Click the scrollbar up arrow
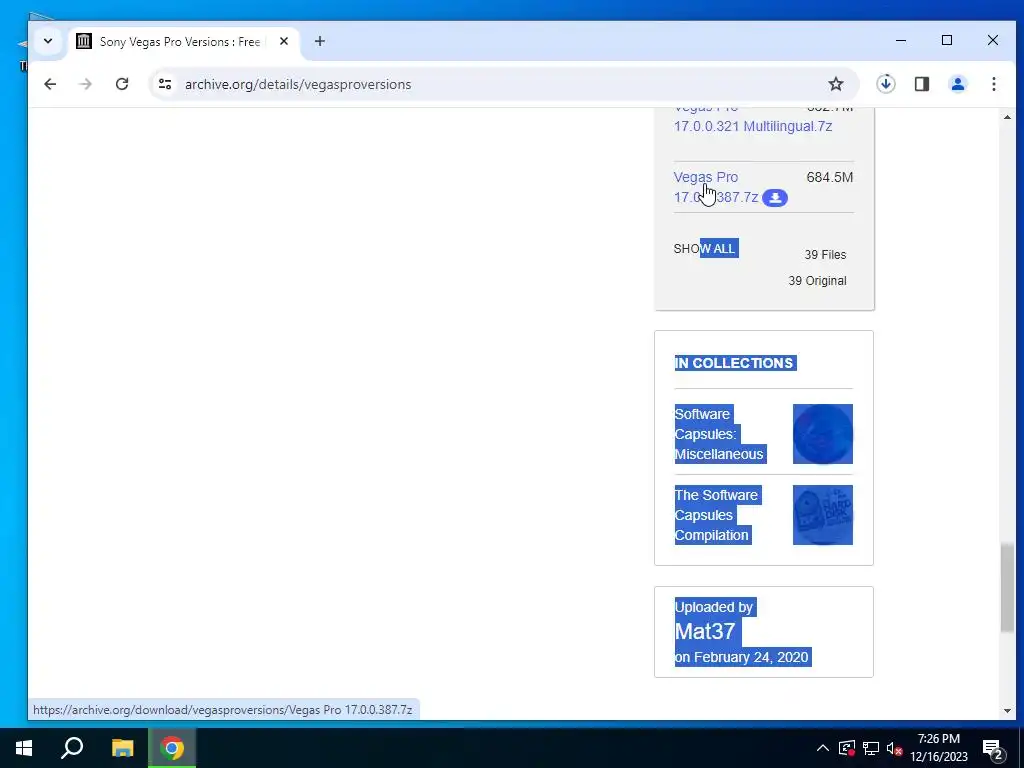Viewport: 1024px width, 768px height. 1007,118
